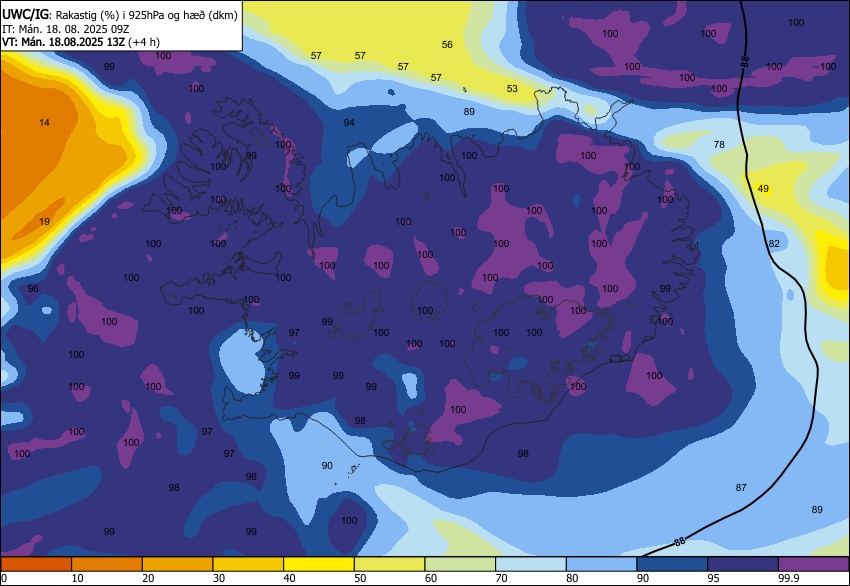
Task: Click the '10' label on the color scale
Action: pos(77,578)
